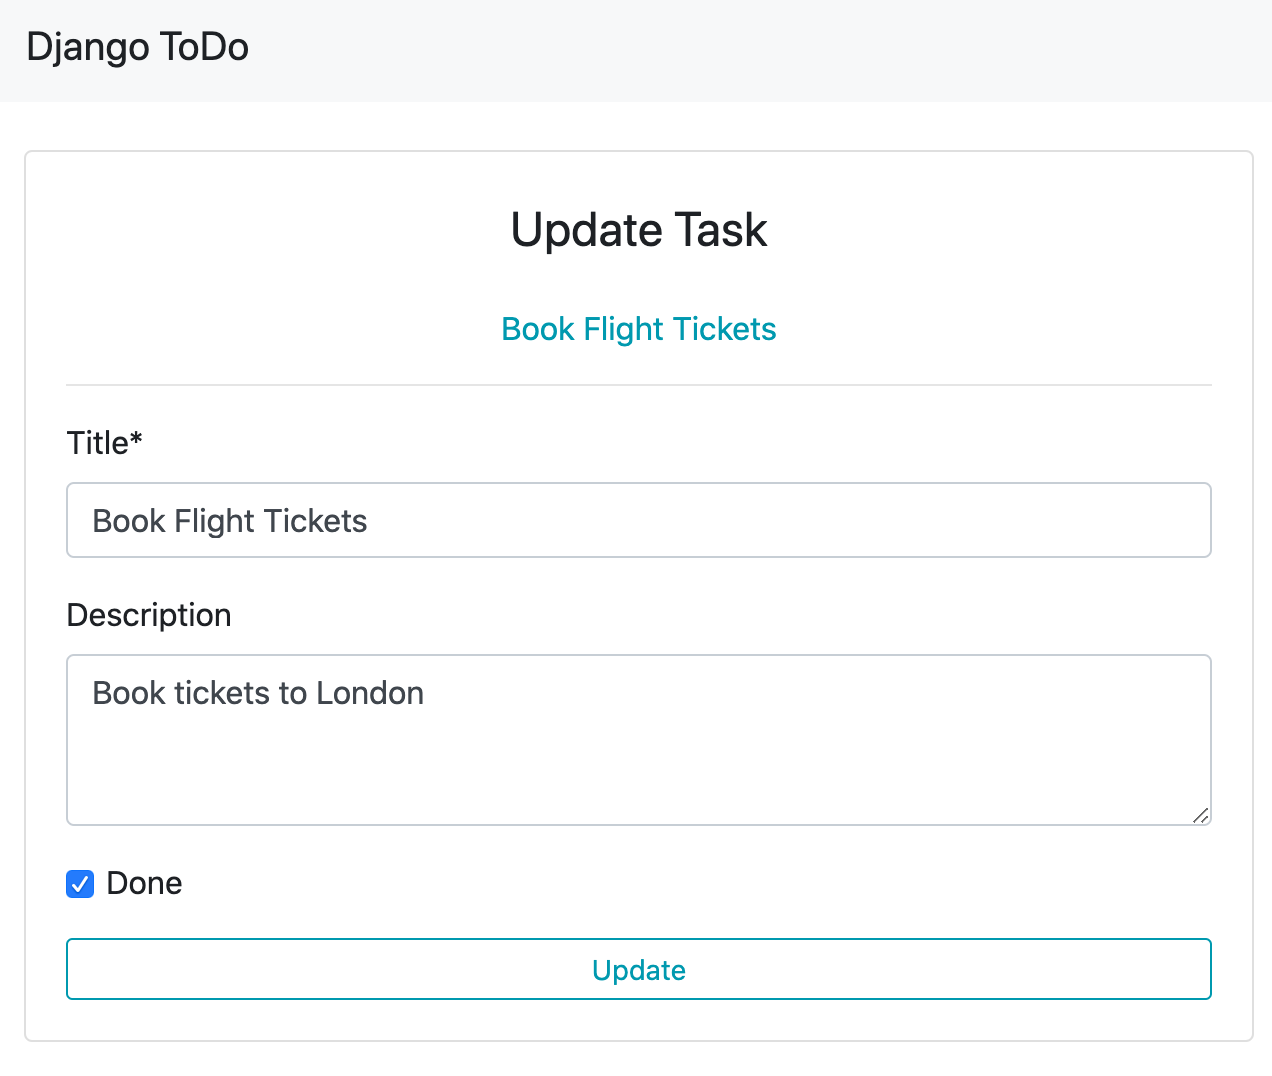Click the Description field label
Image resolution: width=1272 pixels, height=1076 pixels.
point(149,615)
